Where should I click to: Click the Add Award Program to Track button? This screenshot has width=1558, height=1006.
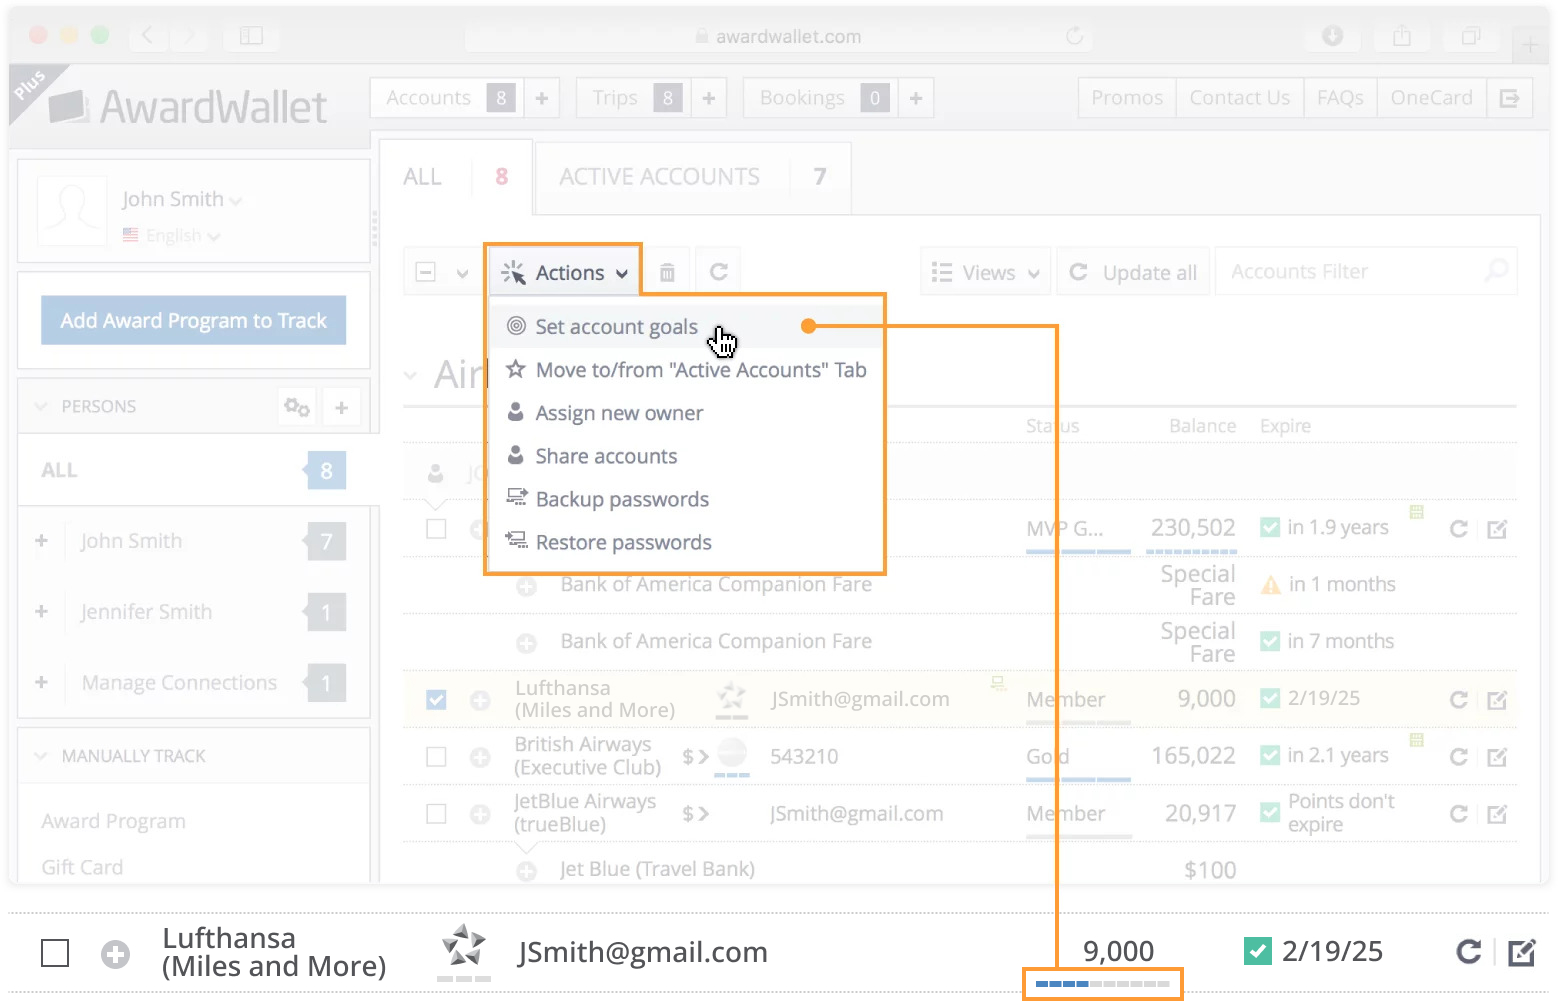193,320
